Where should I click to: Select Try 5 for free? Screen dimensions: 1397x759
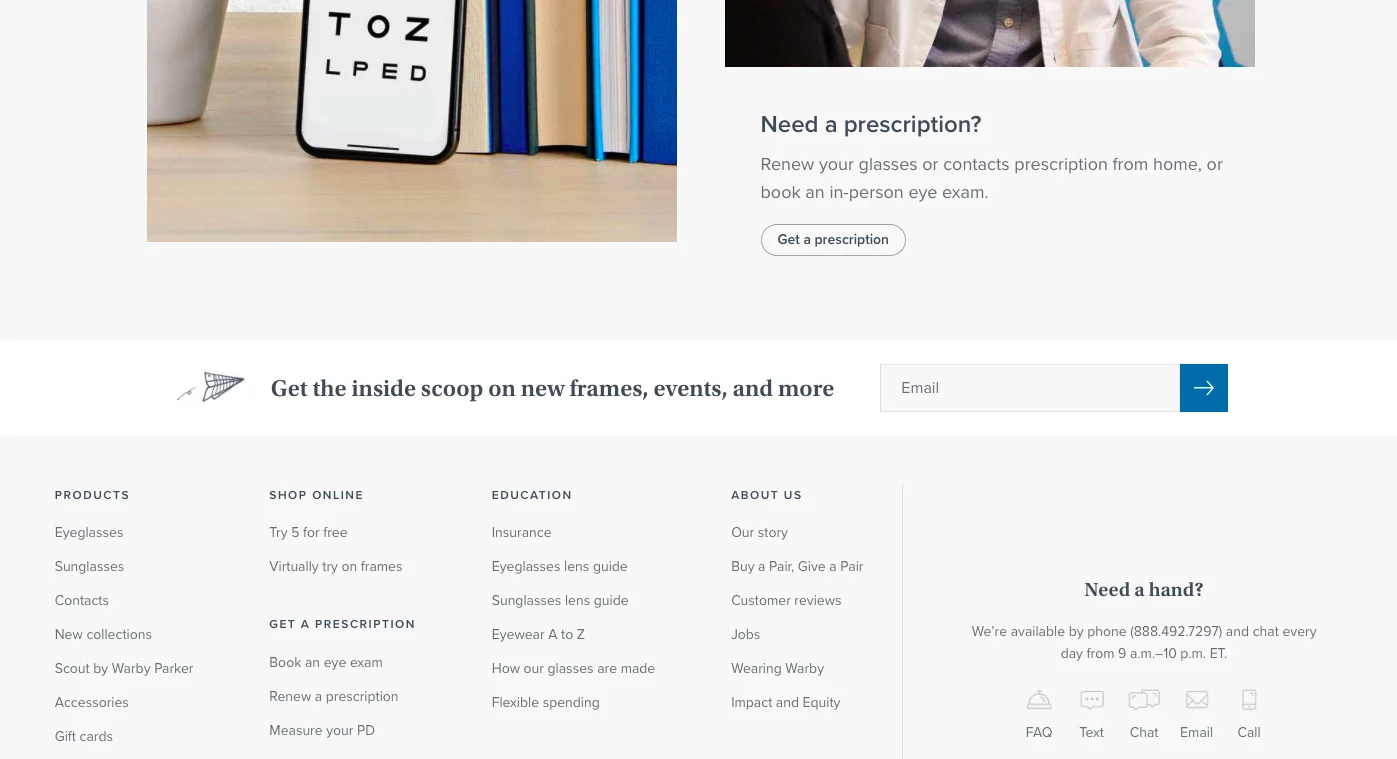(x=308, y=532)
